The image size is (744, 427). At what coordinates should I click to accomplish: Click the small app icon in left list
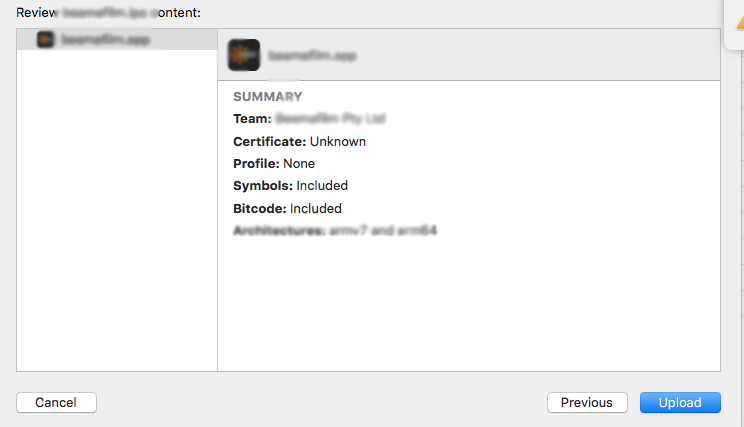pyautogui.click(x=45, y=39)
